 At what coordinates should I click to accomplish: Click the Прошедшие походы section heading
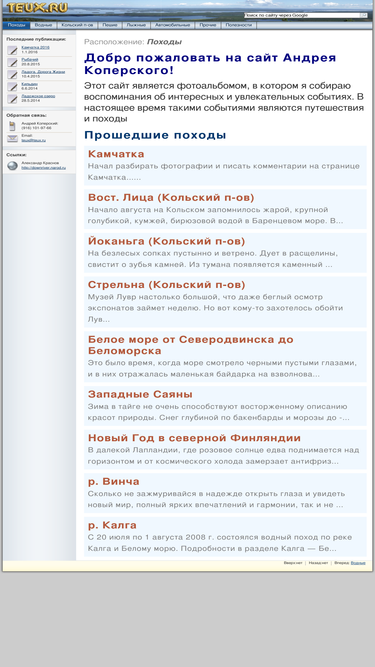[x=155, y=135]
